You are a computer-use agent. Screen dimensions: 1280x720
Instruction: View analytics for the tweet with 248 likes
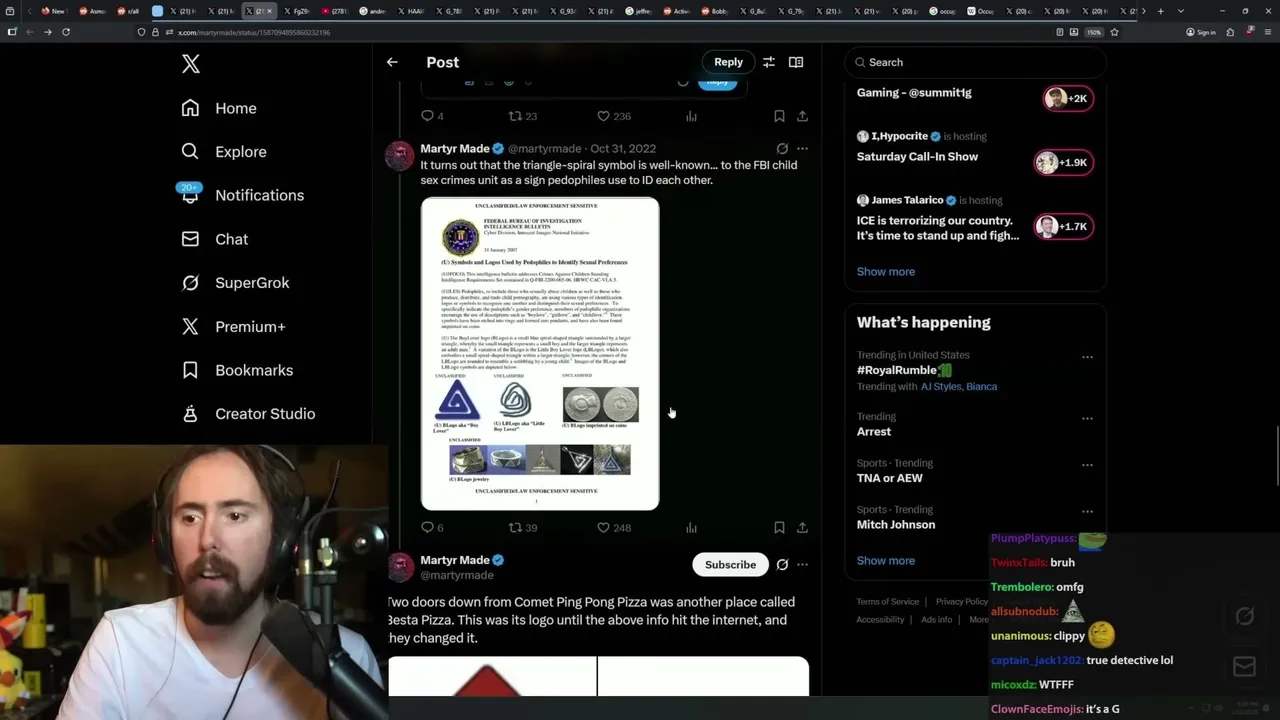[691, 528]
